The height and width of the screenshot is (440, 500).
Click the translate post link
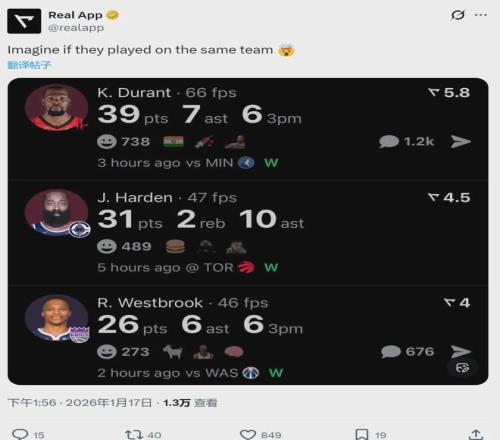point(29,65)
